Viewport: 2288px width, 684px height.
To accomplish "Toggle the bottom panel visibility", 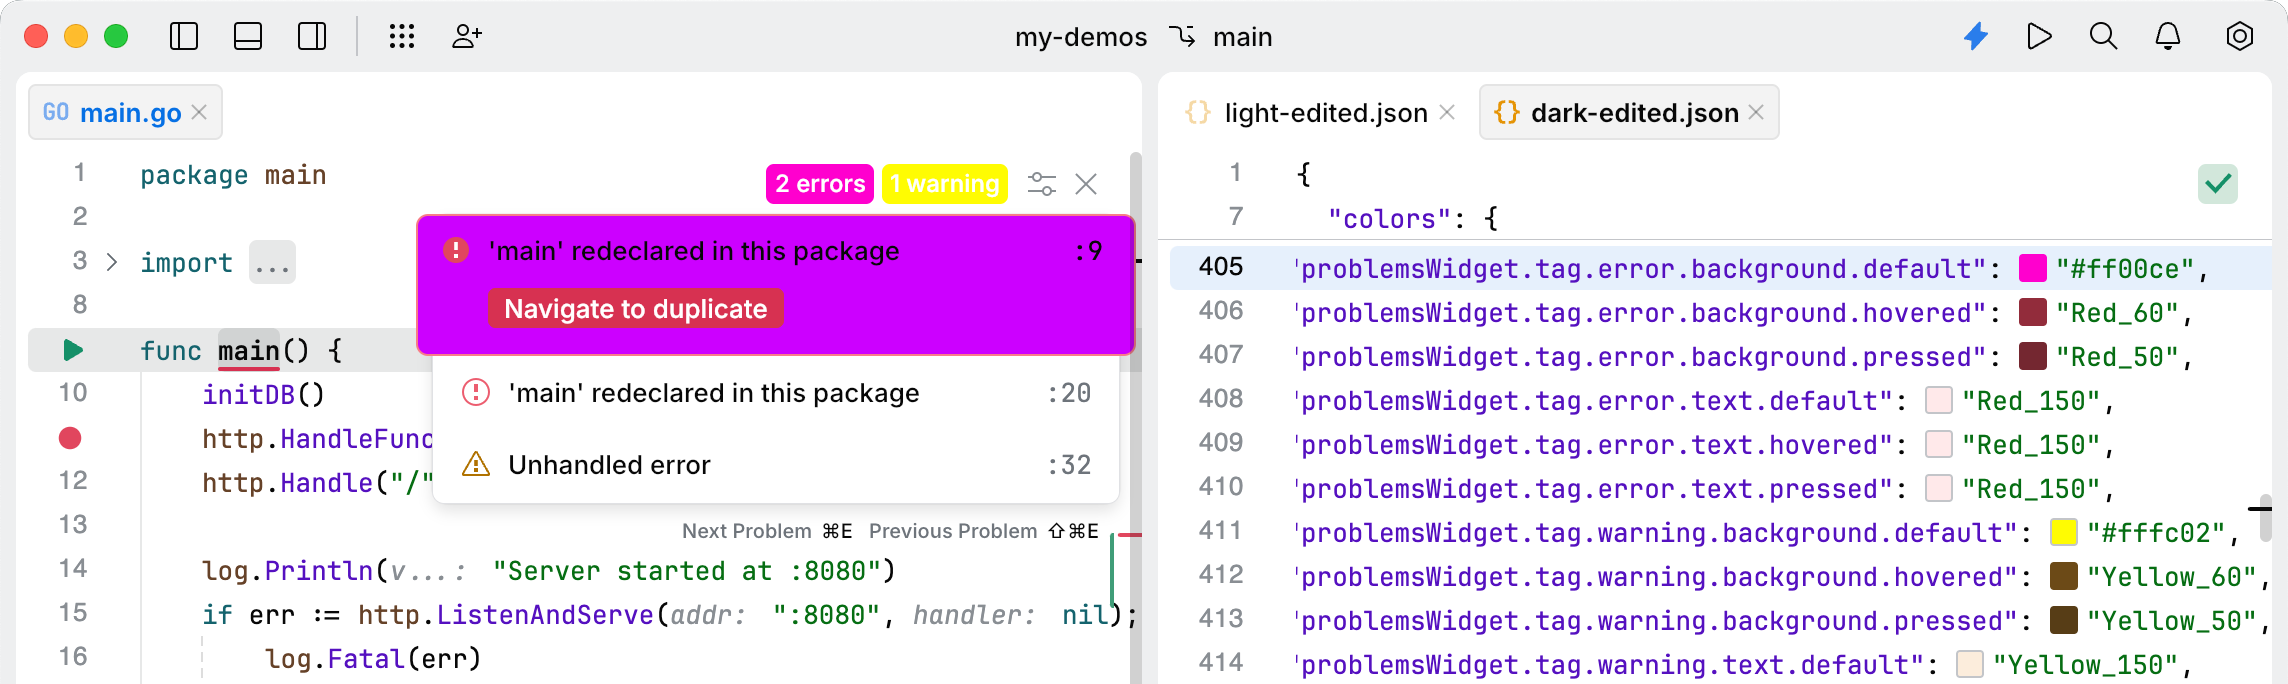I will point(248,37).
